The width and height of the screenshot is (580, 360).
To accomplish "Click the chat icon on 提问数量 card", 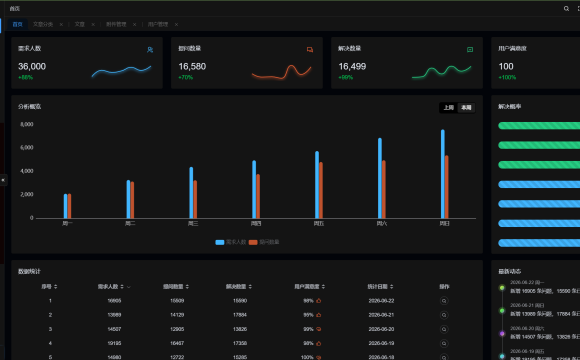I will pyautogui.click(x=310, y=50).
